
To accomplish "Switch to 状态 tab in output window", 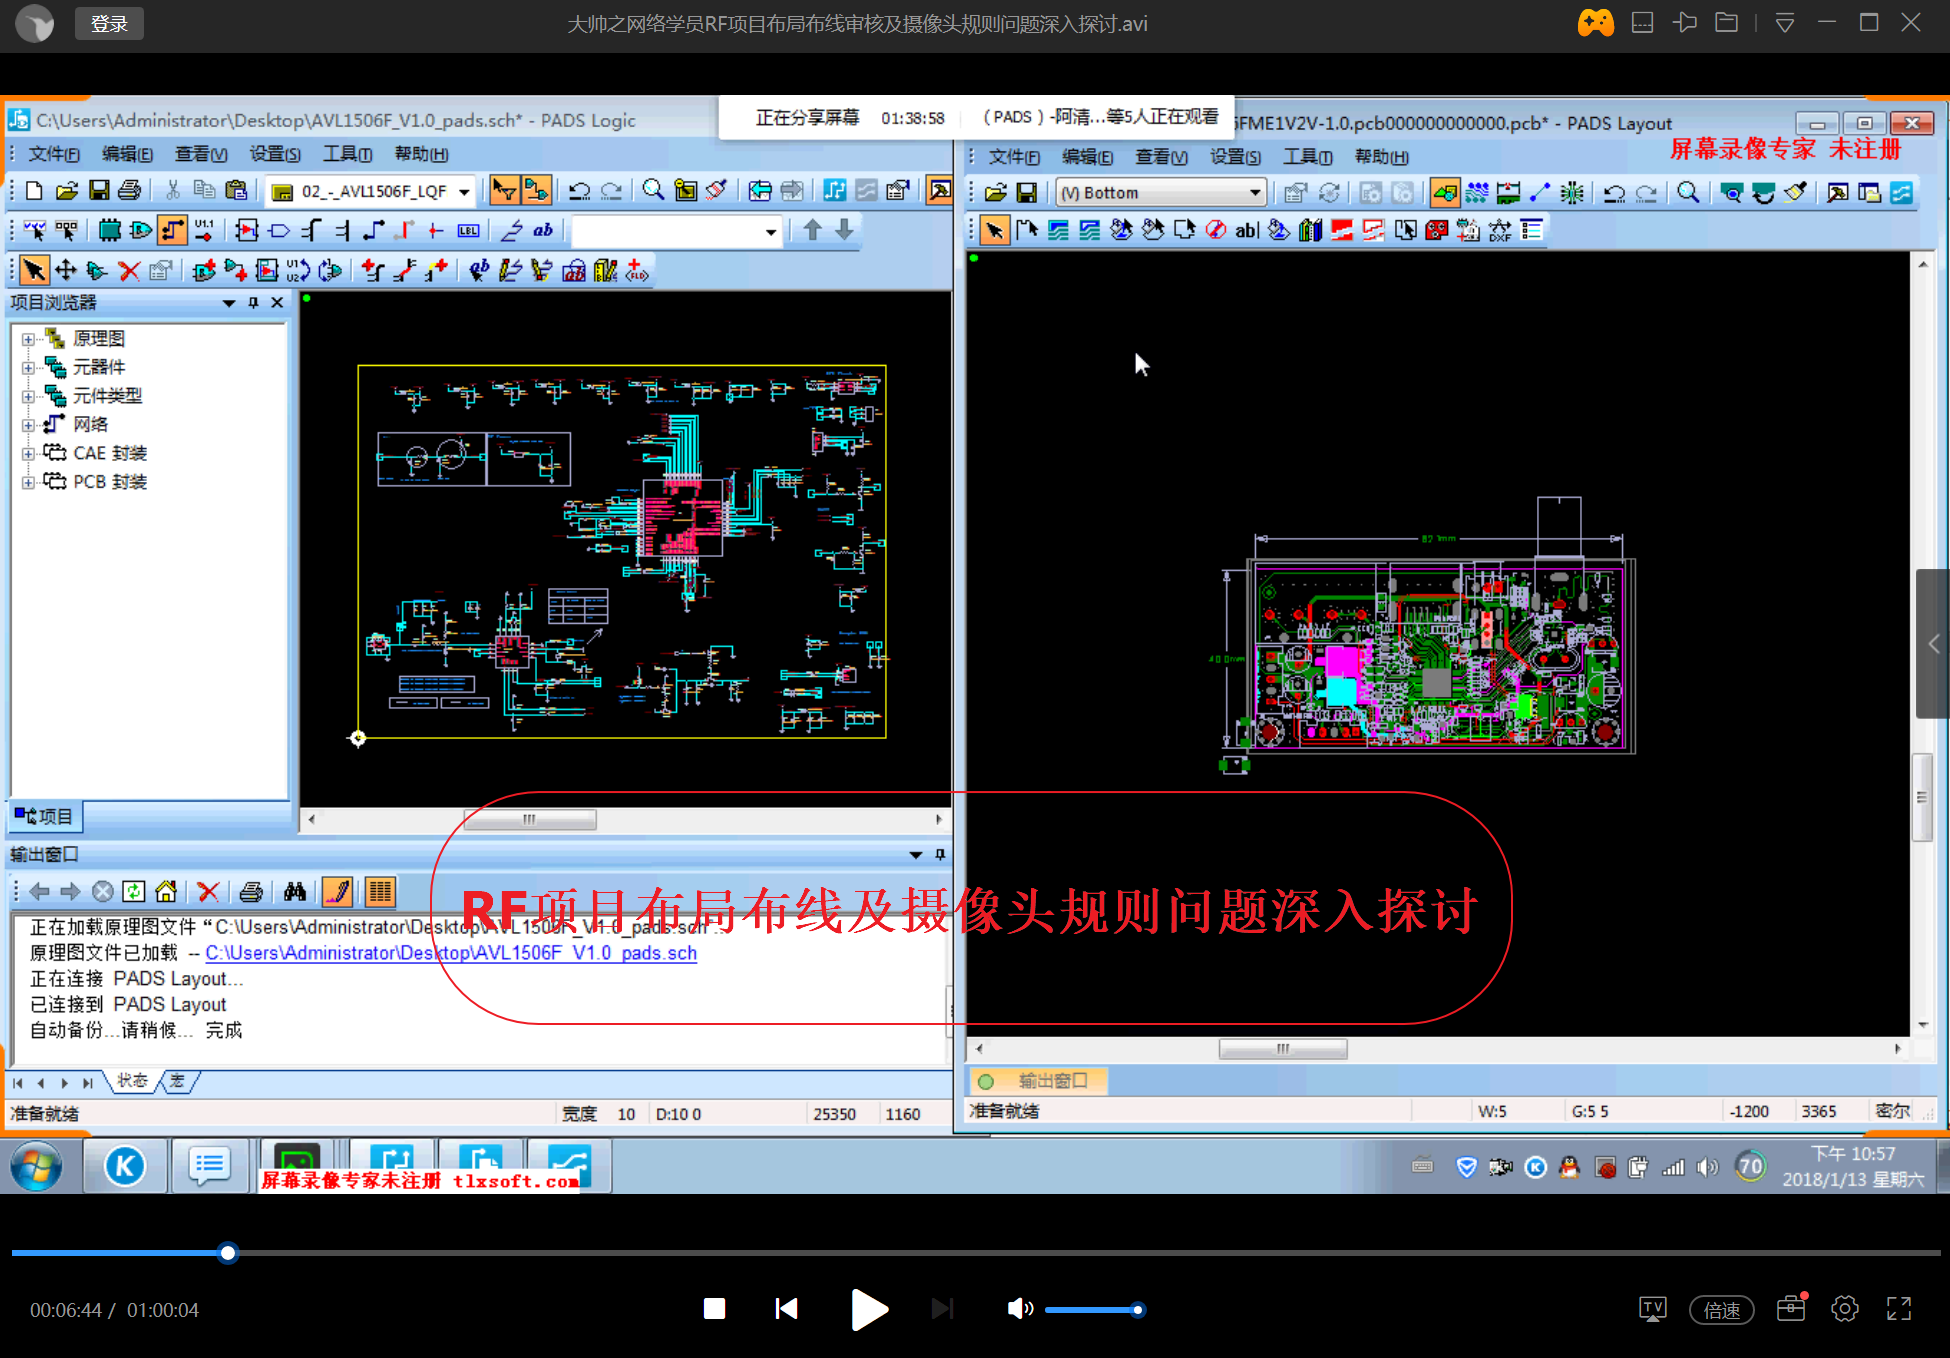I will pos(132,1081).
